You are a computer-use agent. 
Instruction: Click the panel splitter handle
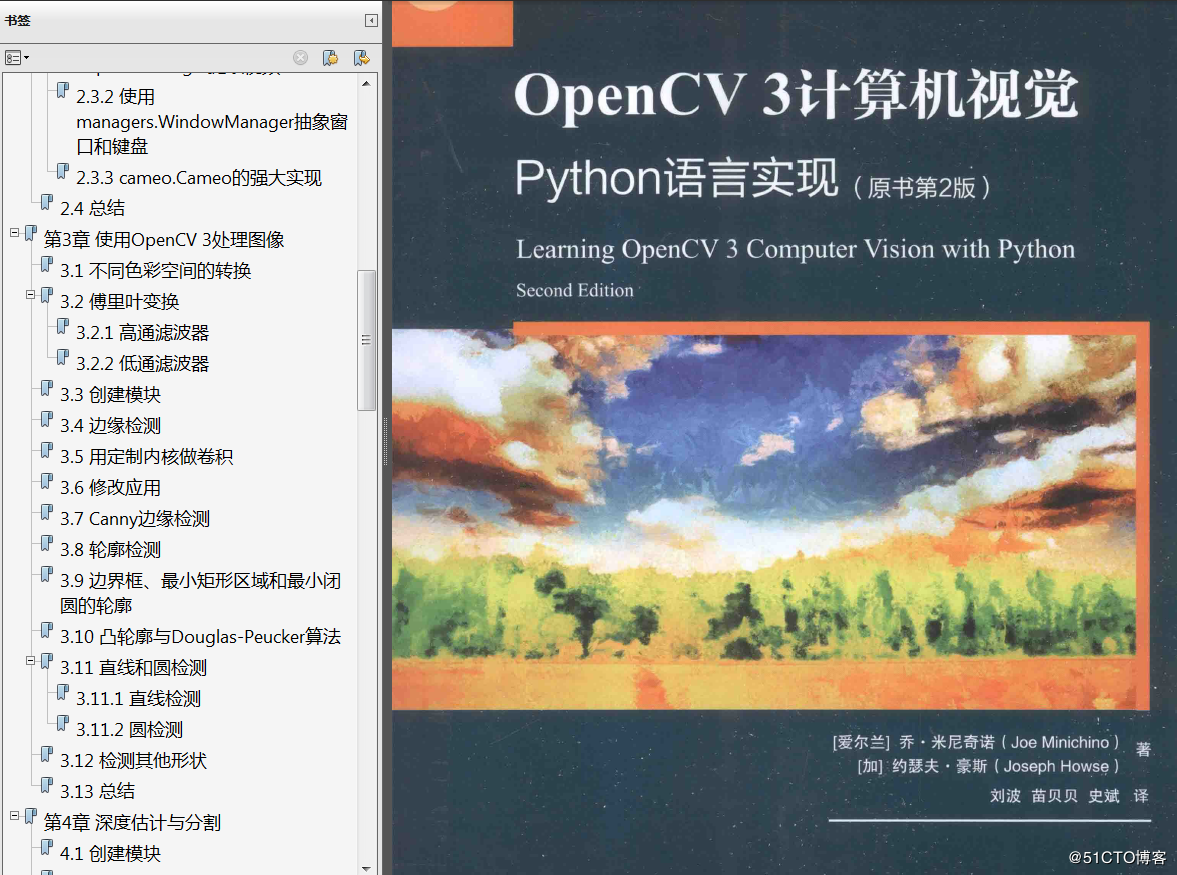tap(386, 441)
